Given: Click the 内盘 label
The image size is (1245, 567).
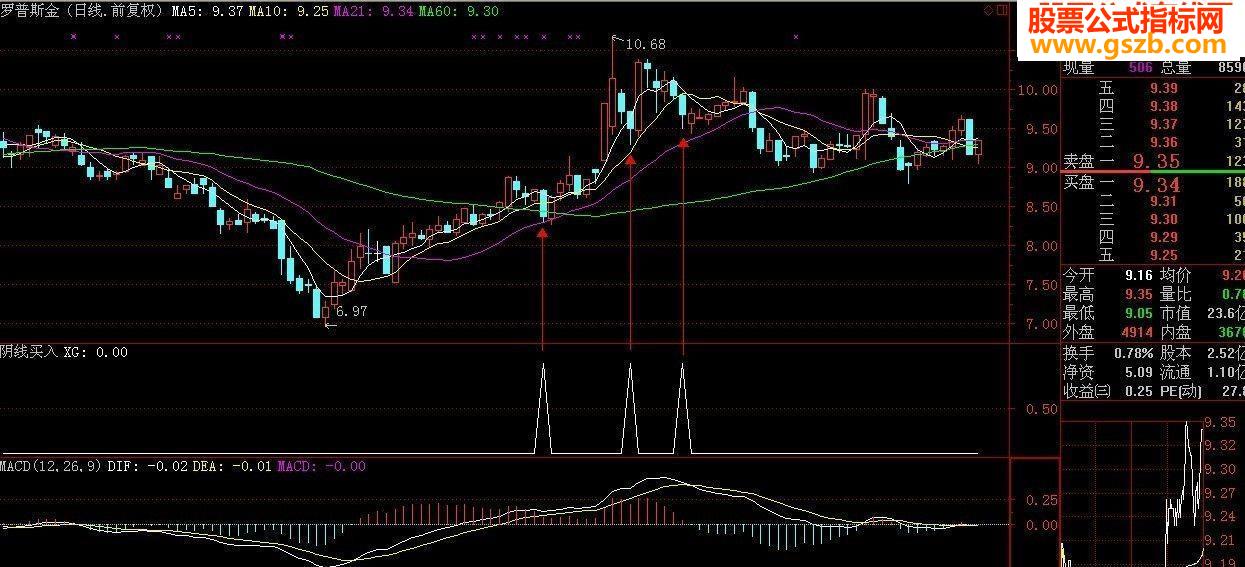Looking at the screenshot, I should click(x=1175, y=332).
